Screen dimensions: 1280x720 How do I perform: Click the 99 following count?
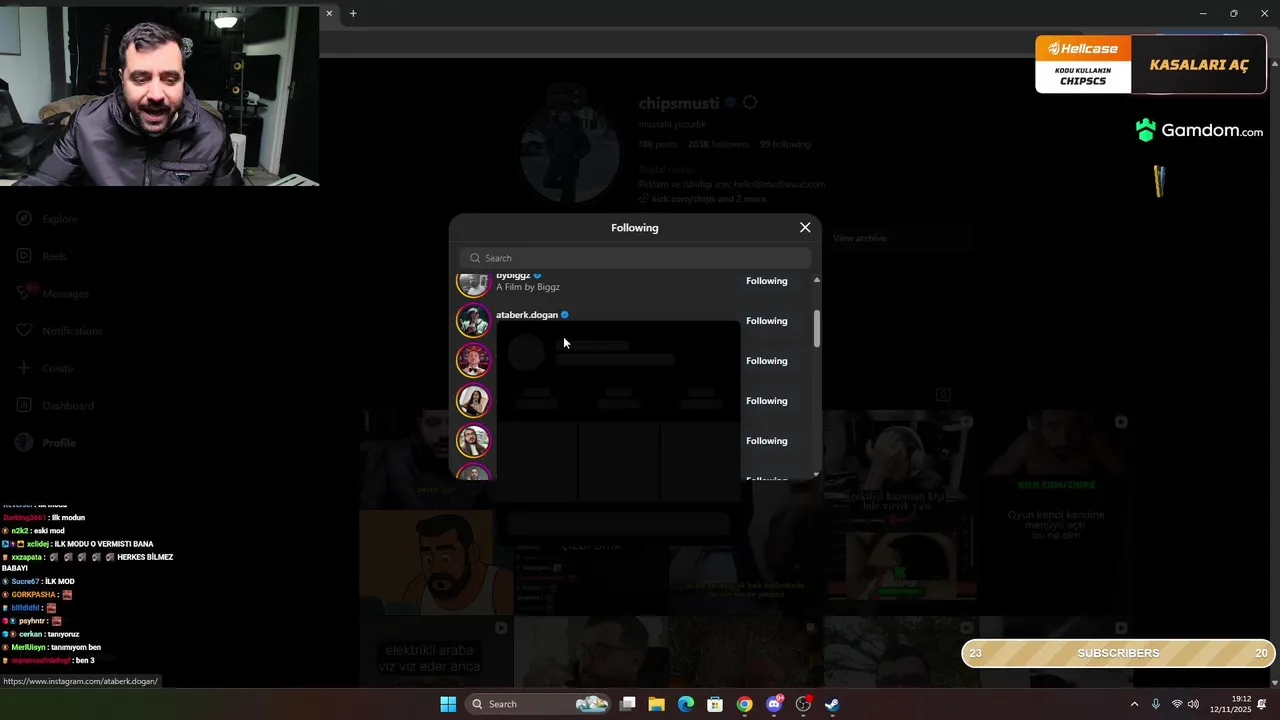pos(785,144)
